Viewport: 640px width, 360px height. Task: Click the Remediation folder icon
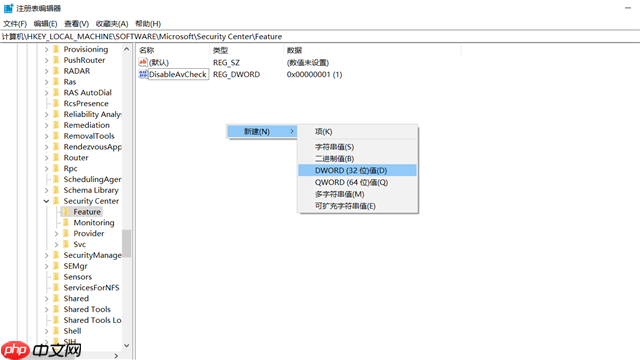coord(56,125)
